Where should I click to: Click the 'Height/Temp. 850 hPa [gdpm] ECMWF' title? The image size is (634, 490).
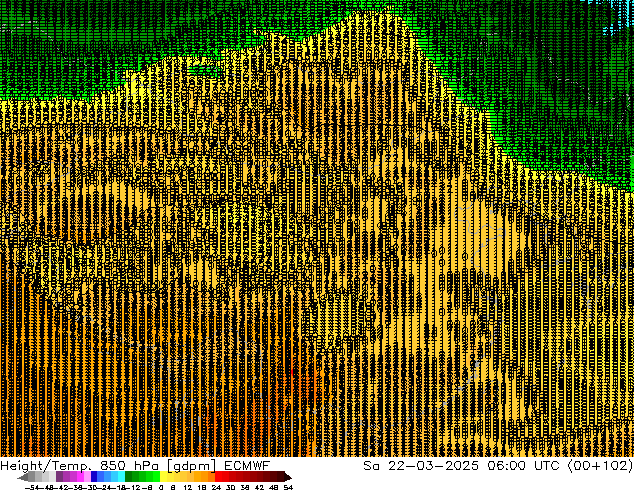(135, 466)
